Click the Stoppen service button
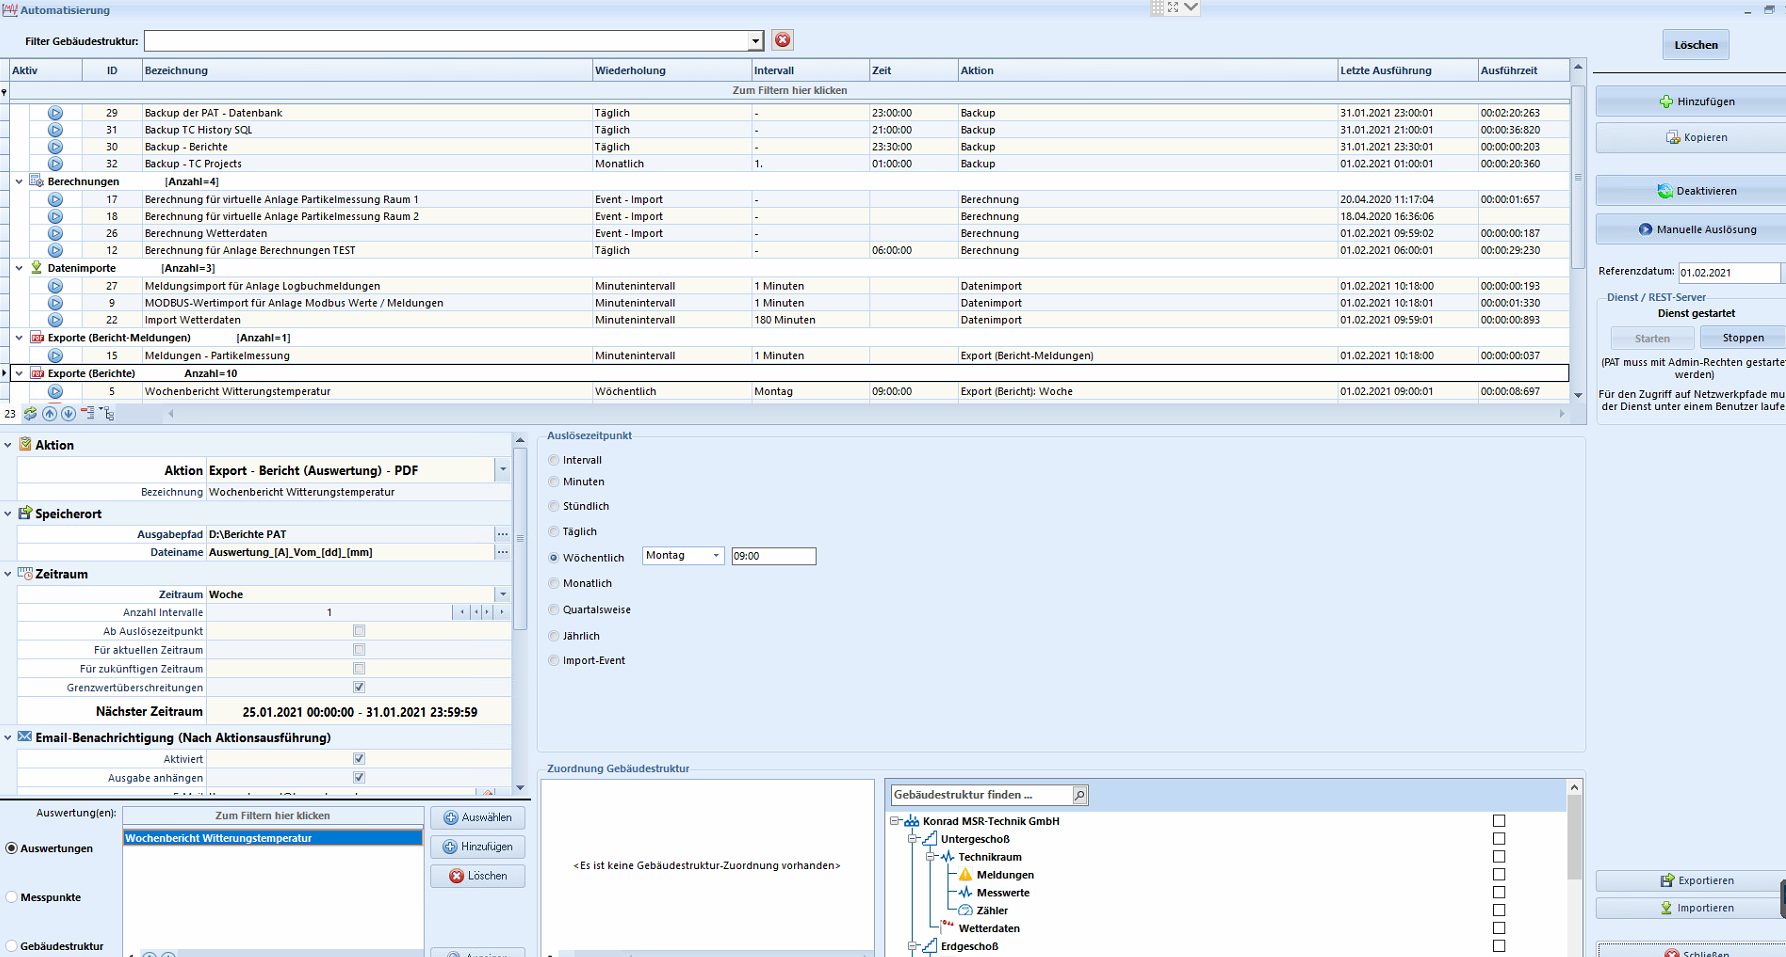This screenshot has width=1786, height=957. [x=1742, y=338]
